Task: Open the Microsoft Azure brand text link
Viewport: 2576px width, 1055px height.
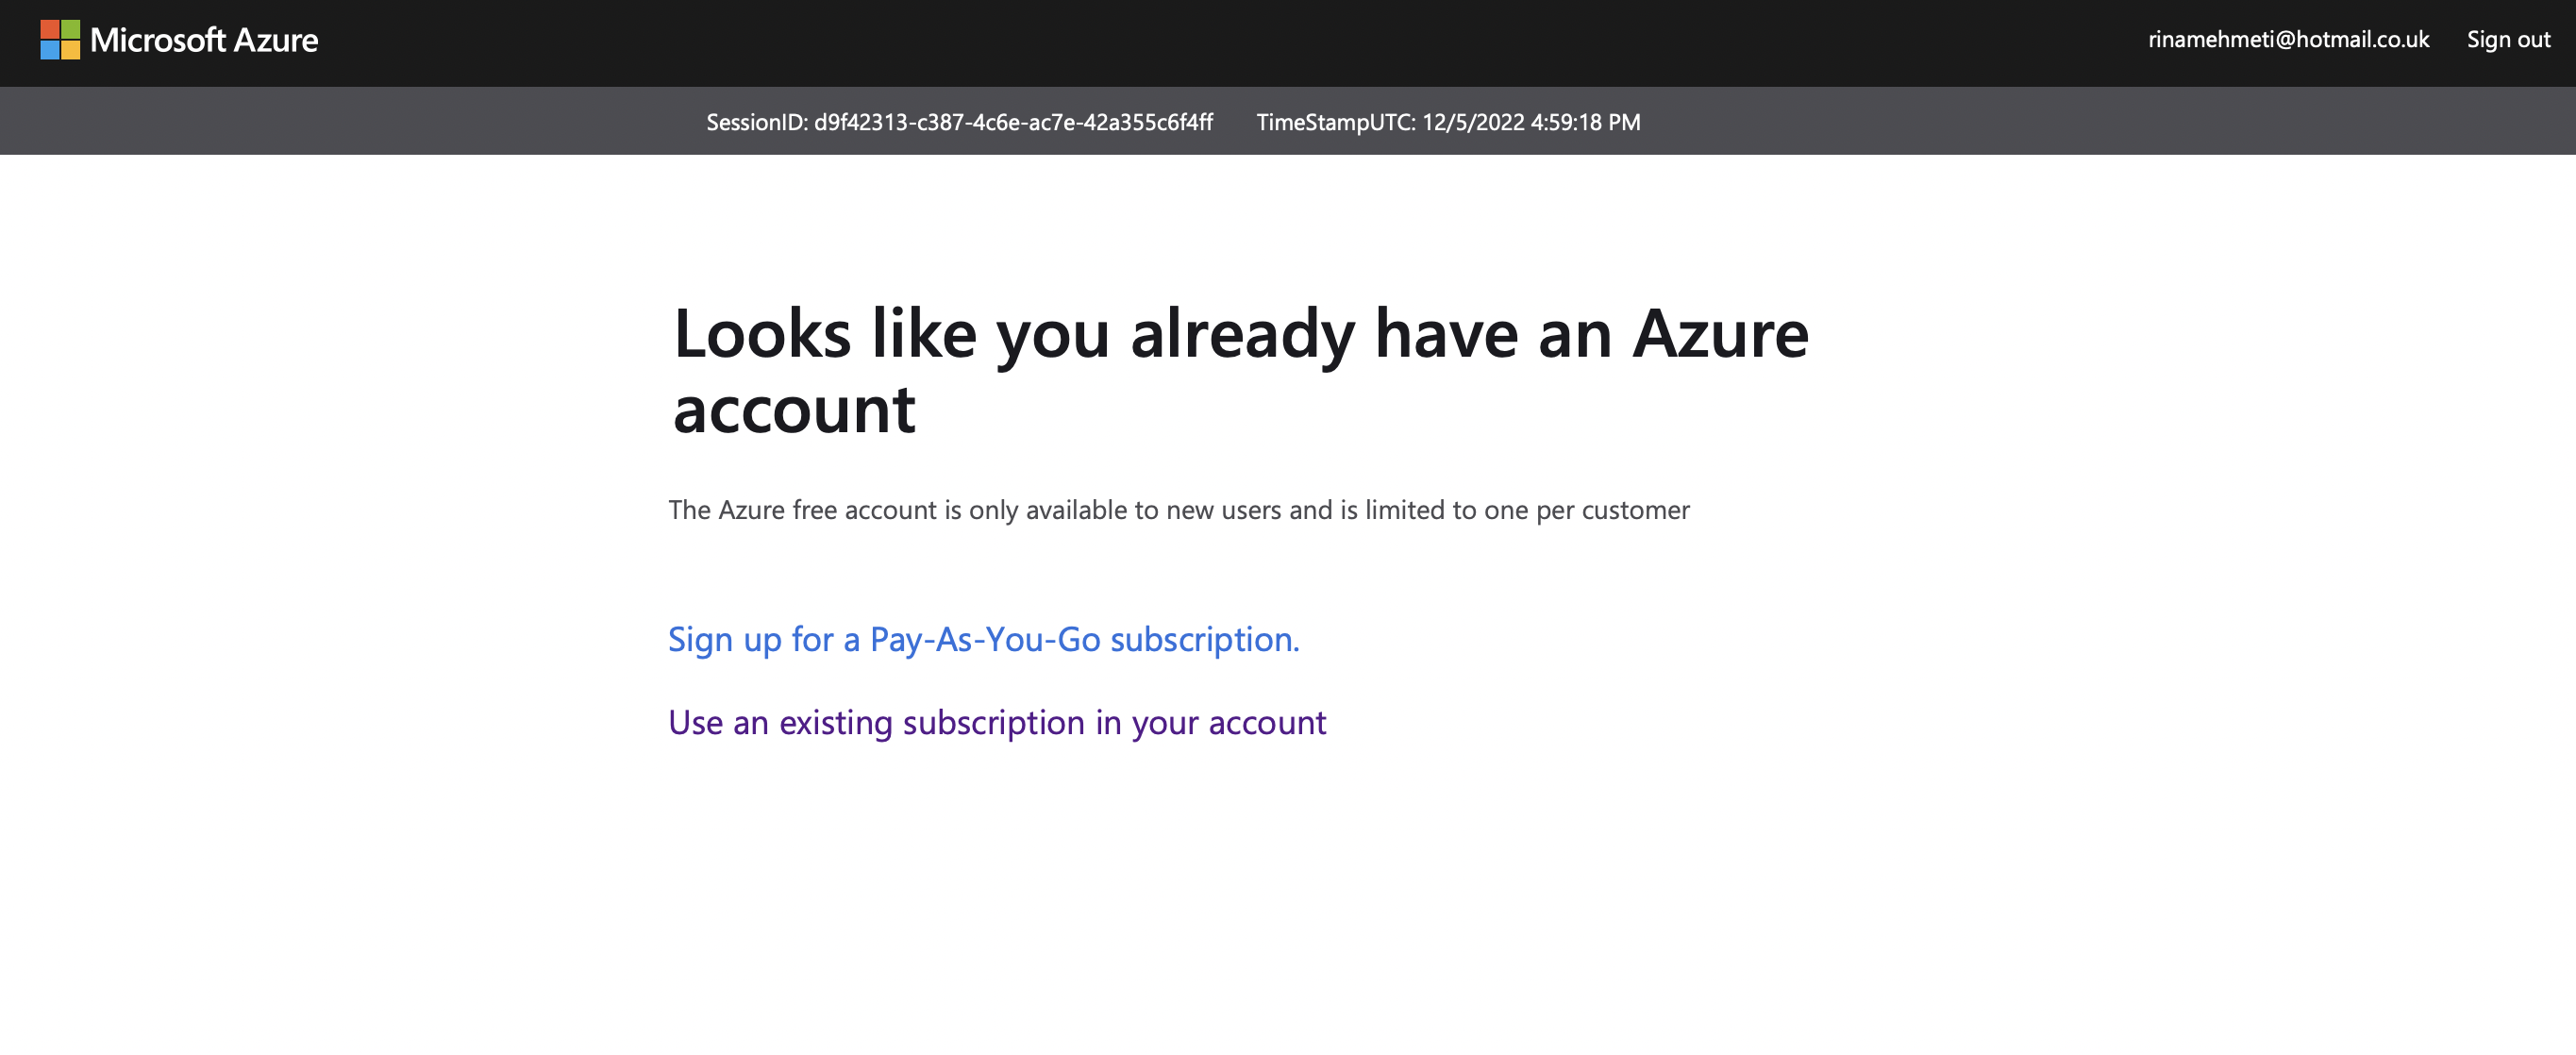Action: [x=204, y=40]
